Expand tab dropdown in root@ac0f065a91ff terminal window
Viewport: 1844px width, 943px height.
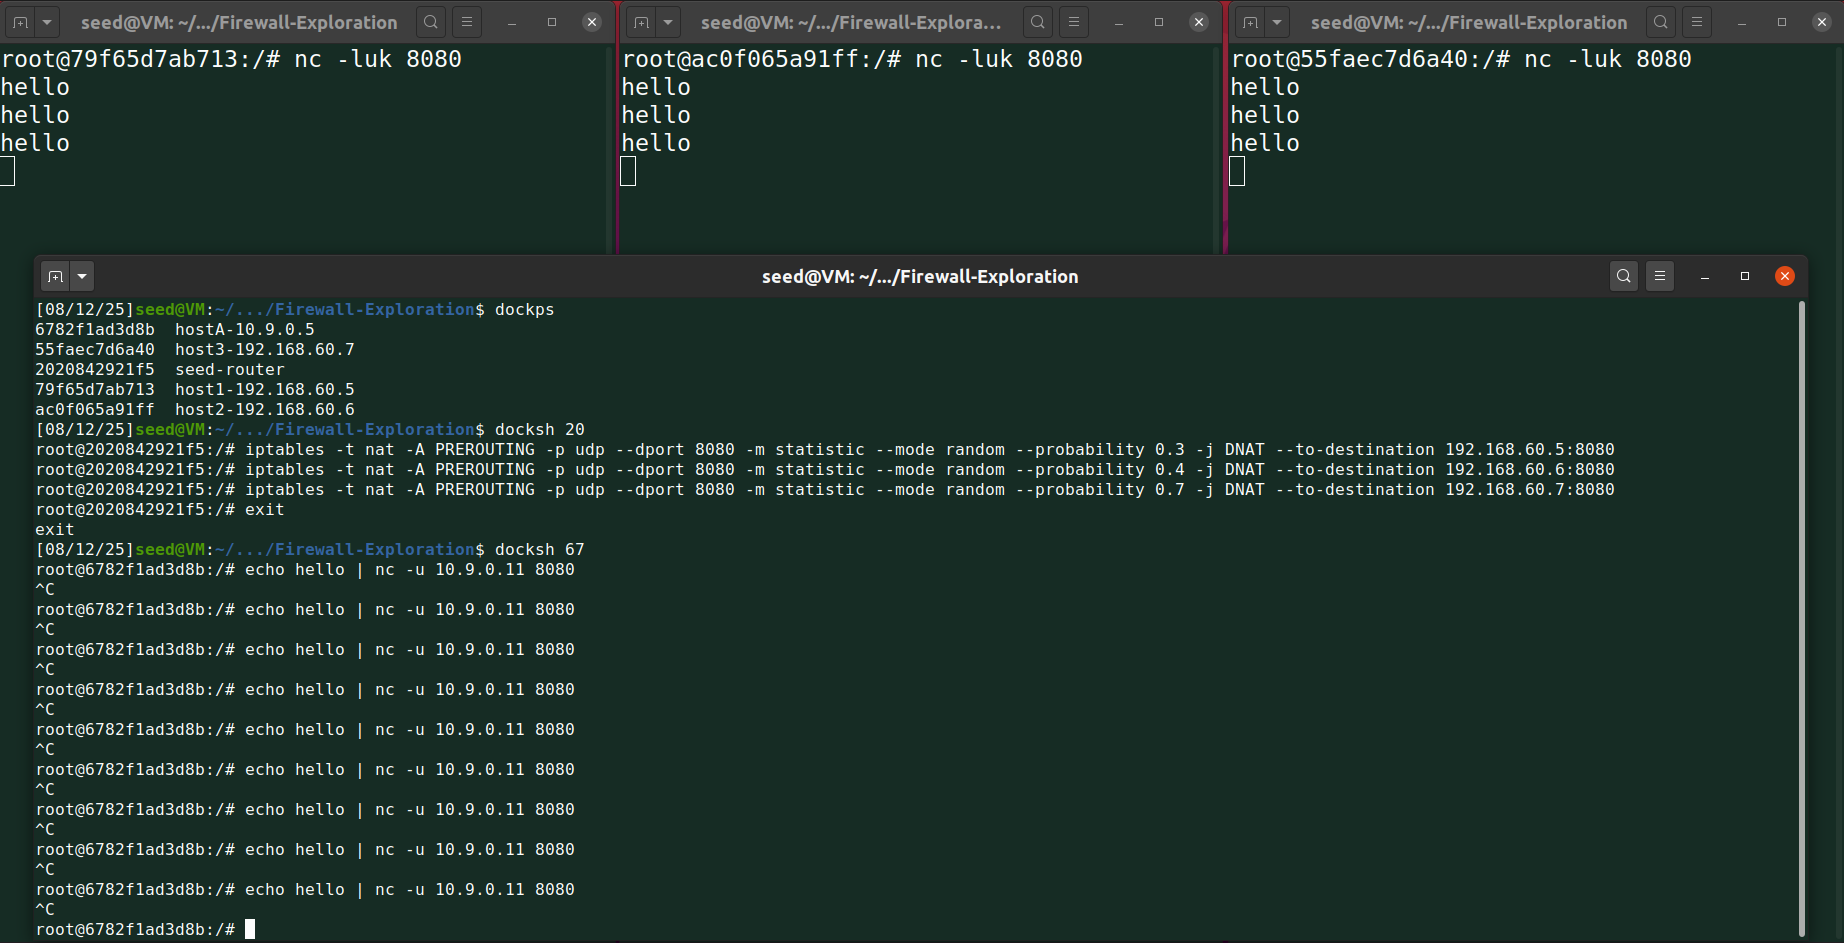[668, 22]
